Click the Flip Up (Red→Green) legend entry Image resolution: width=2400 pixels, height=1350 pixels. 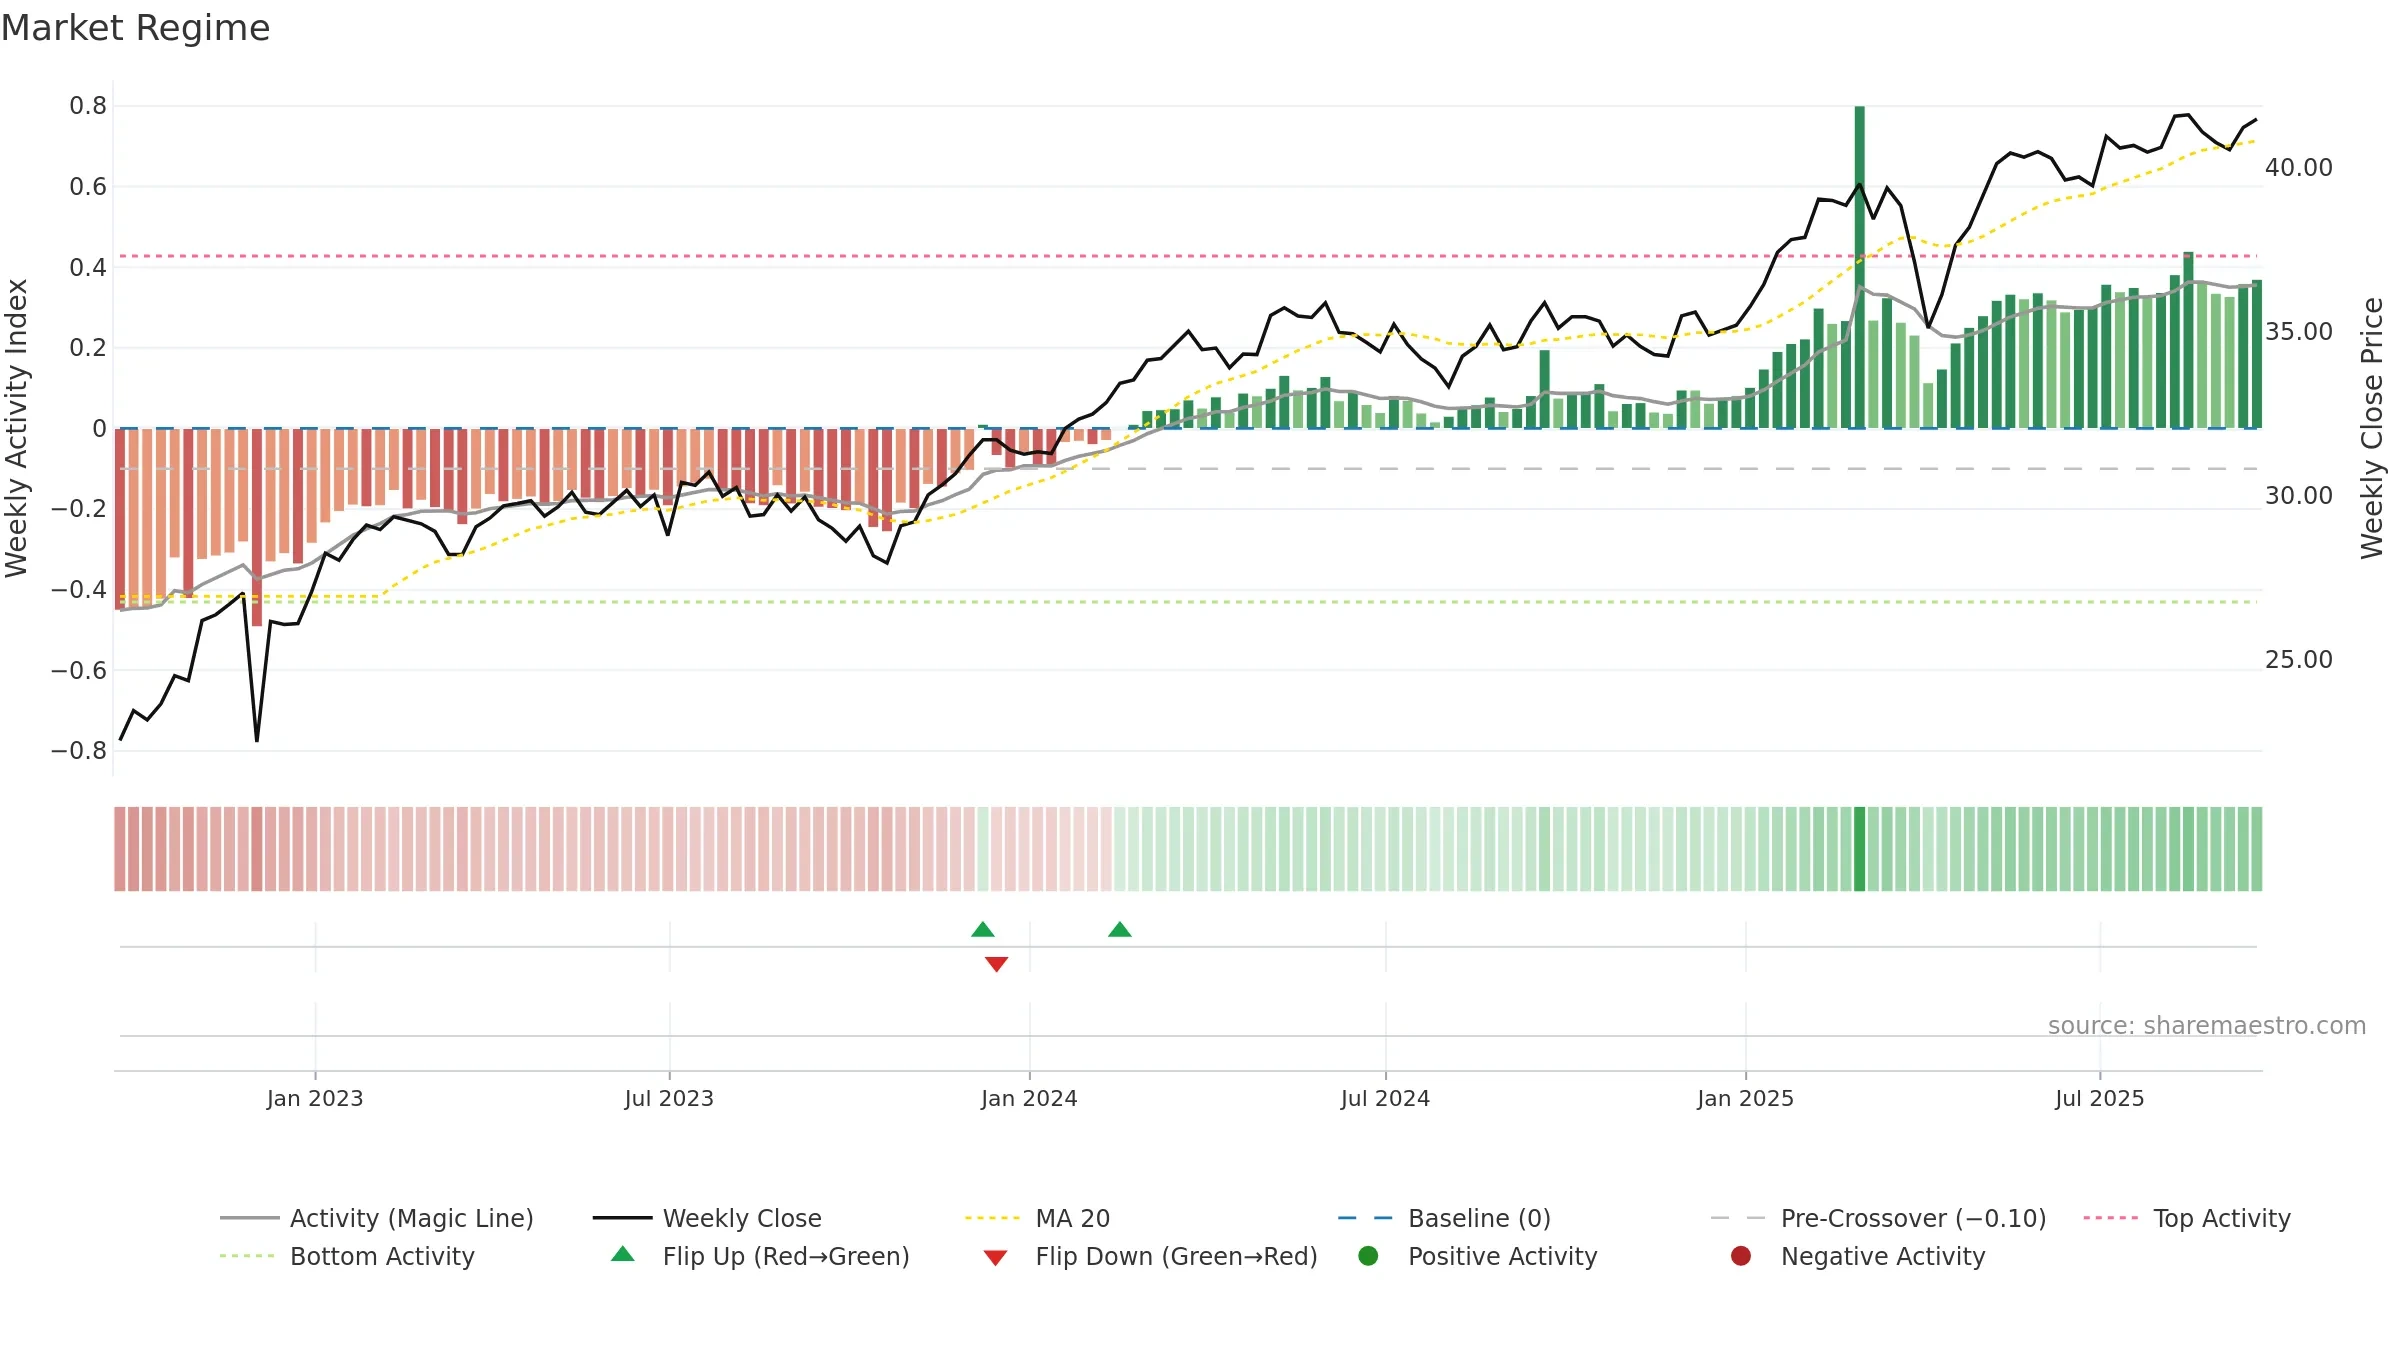(x=760, y=1256)
